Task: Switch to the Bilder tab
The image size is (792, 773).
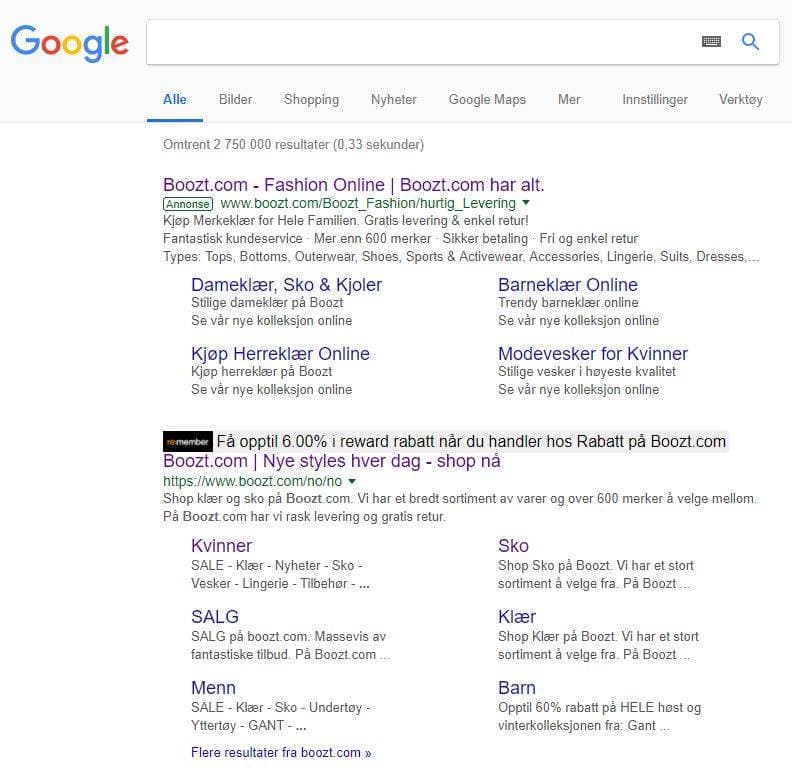Action: (235, 99)
